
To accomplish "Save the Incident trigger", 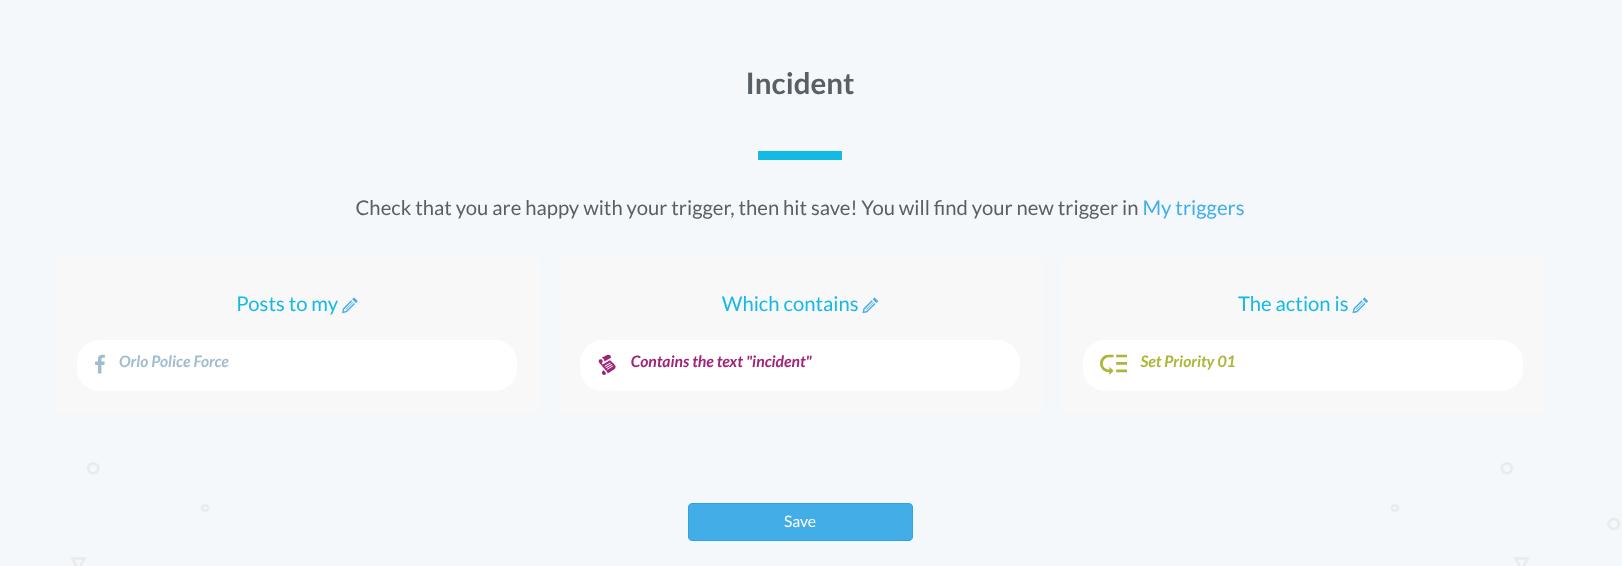I will pos(800,522).
